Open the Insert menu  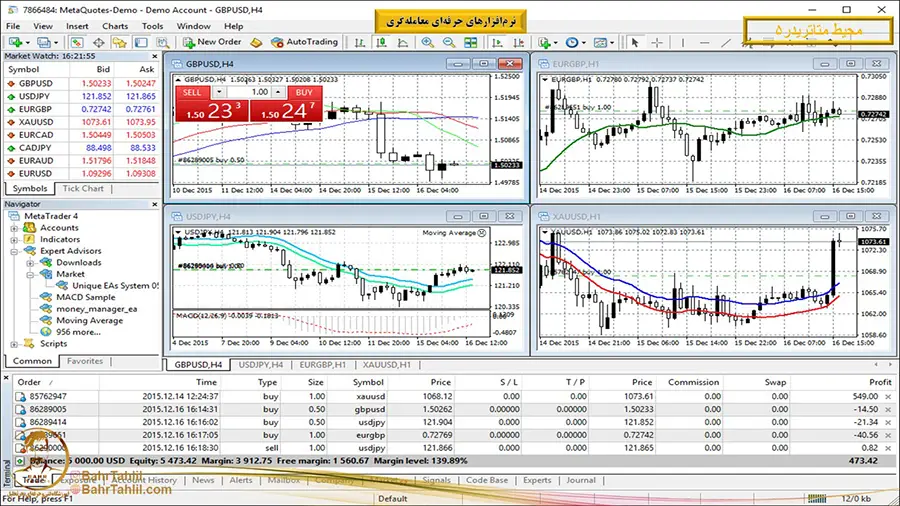[x=77, y=26]
